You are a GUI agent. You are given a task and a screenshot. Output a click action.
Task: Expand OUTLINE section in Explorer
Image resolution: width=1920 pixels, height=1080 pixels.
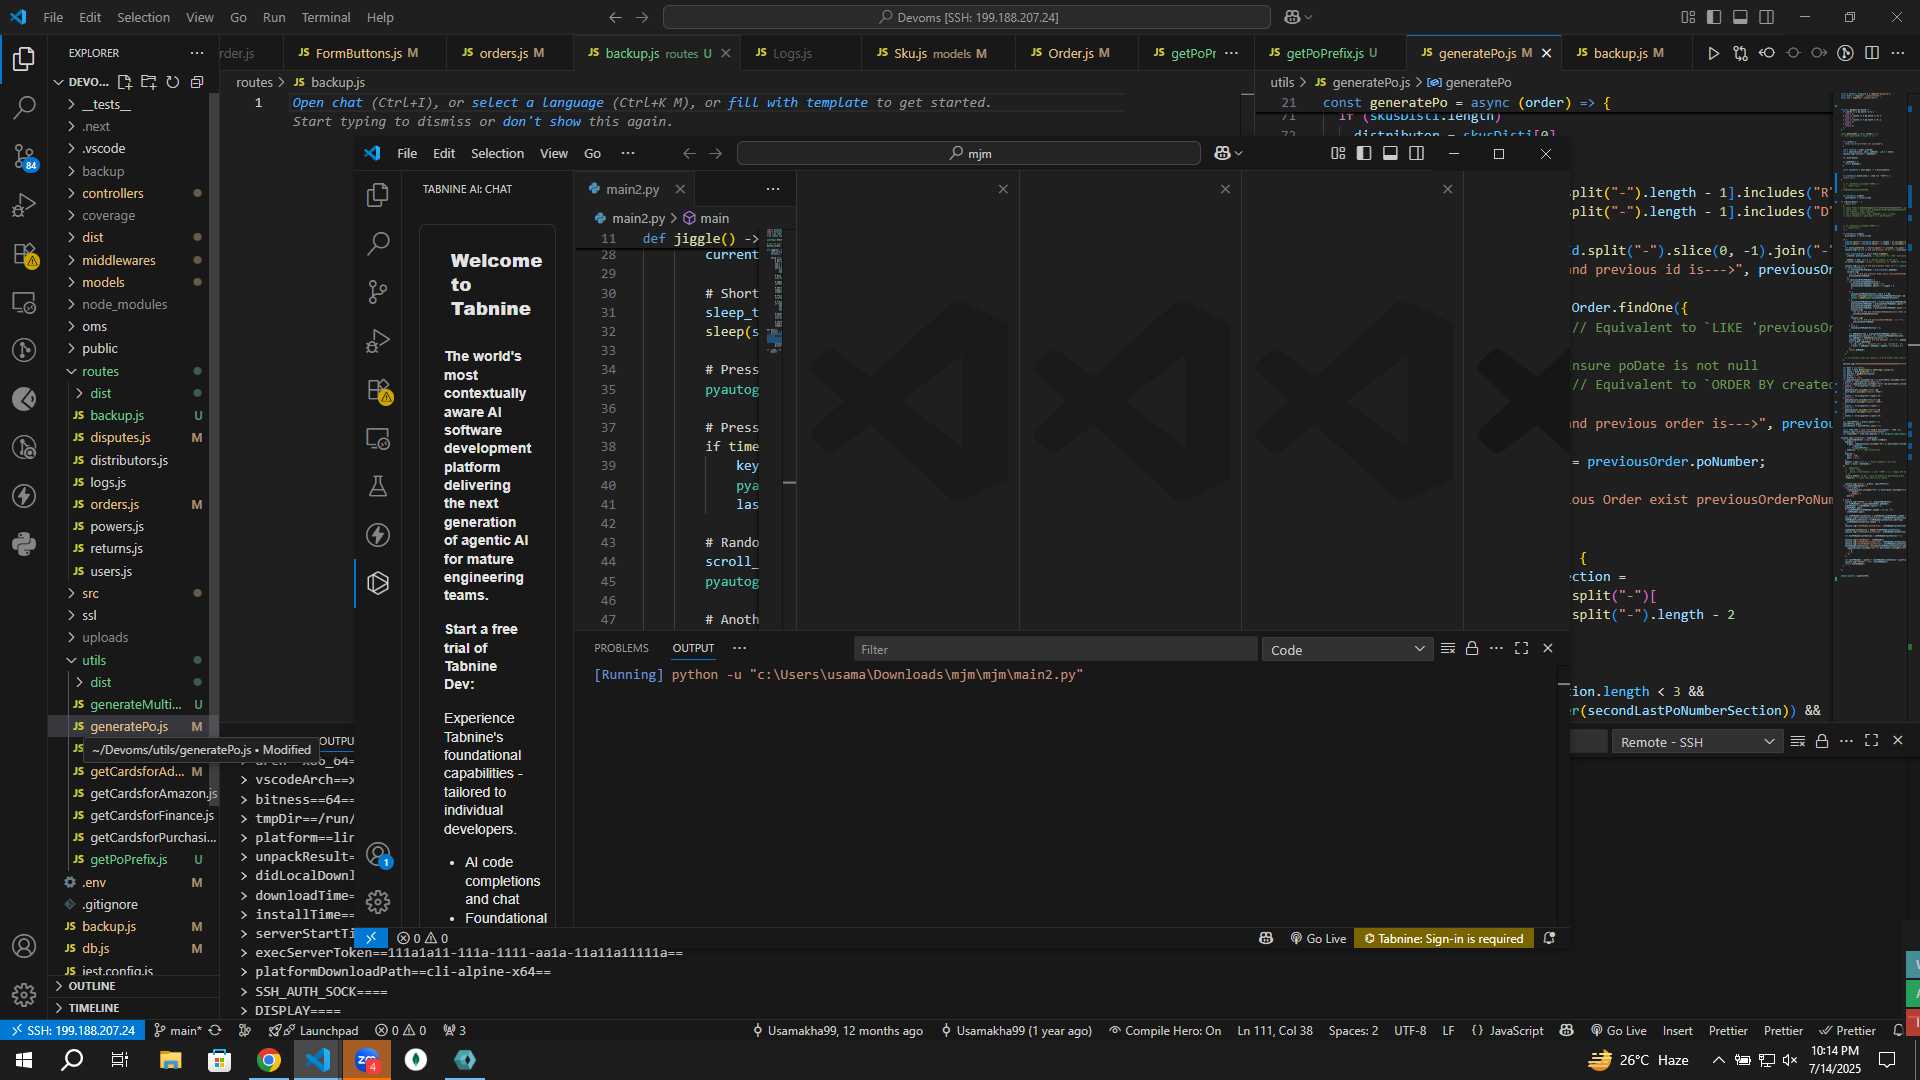tap(92, 986)
